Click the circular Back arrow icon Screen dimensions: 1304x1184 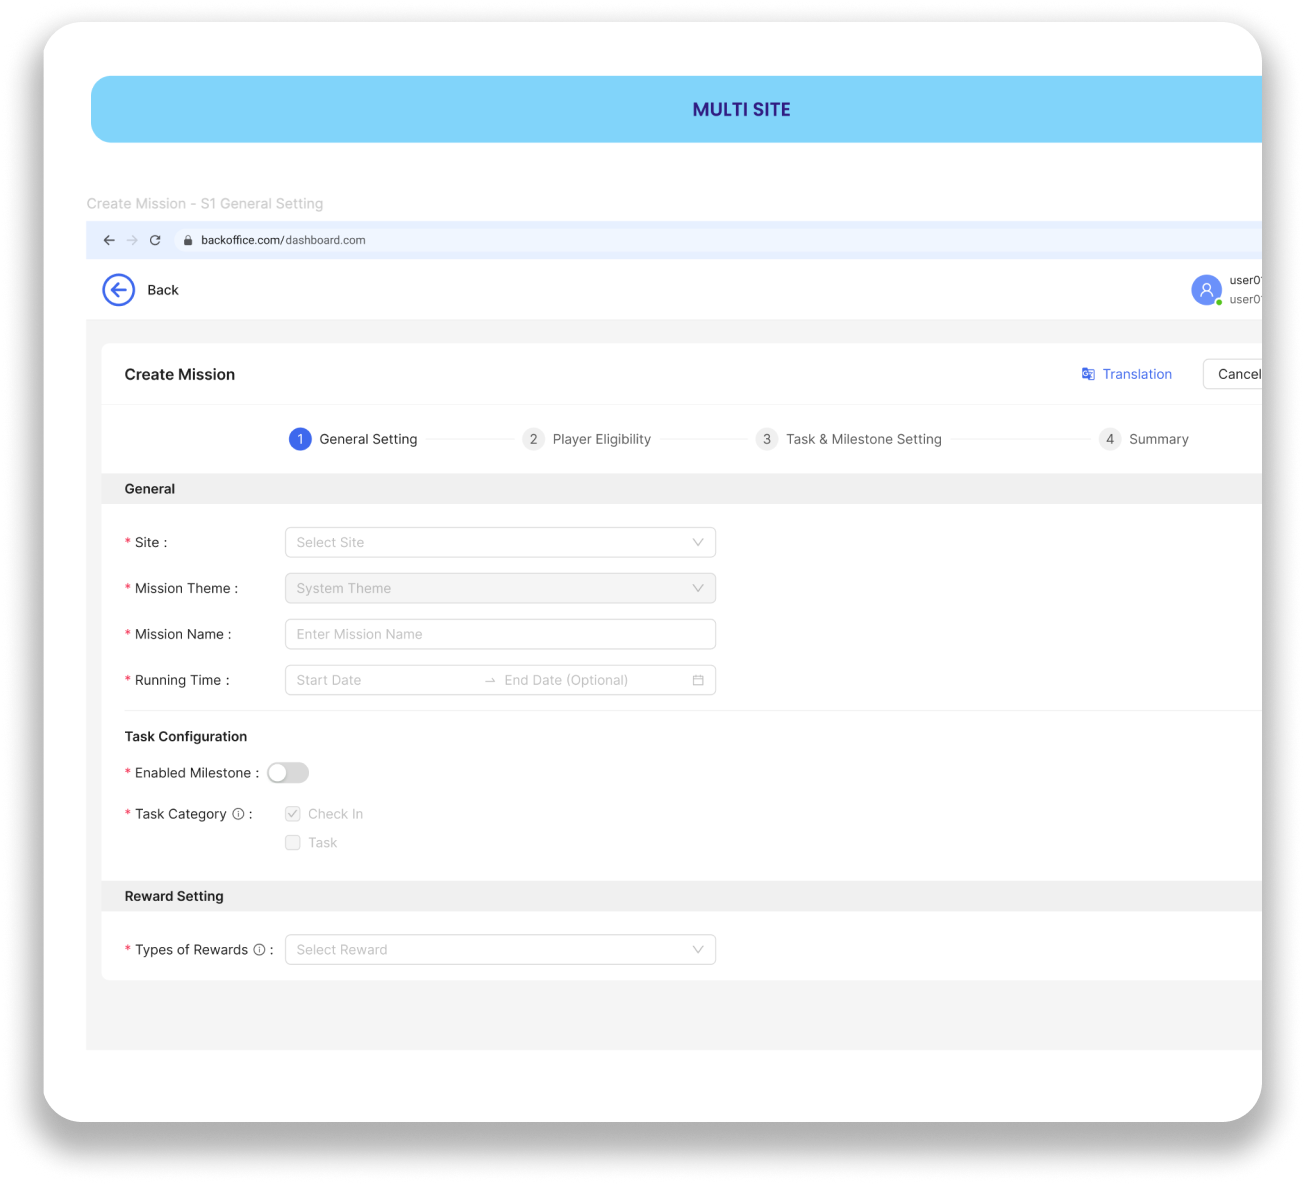point(118,290)
